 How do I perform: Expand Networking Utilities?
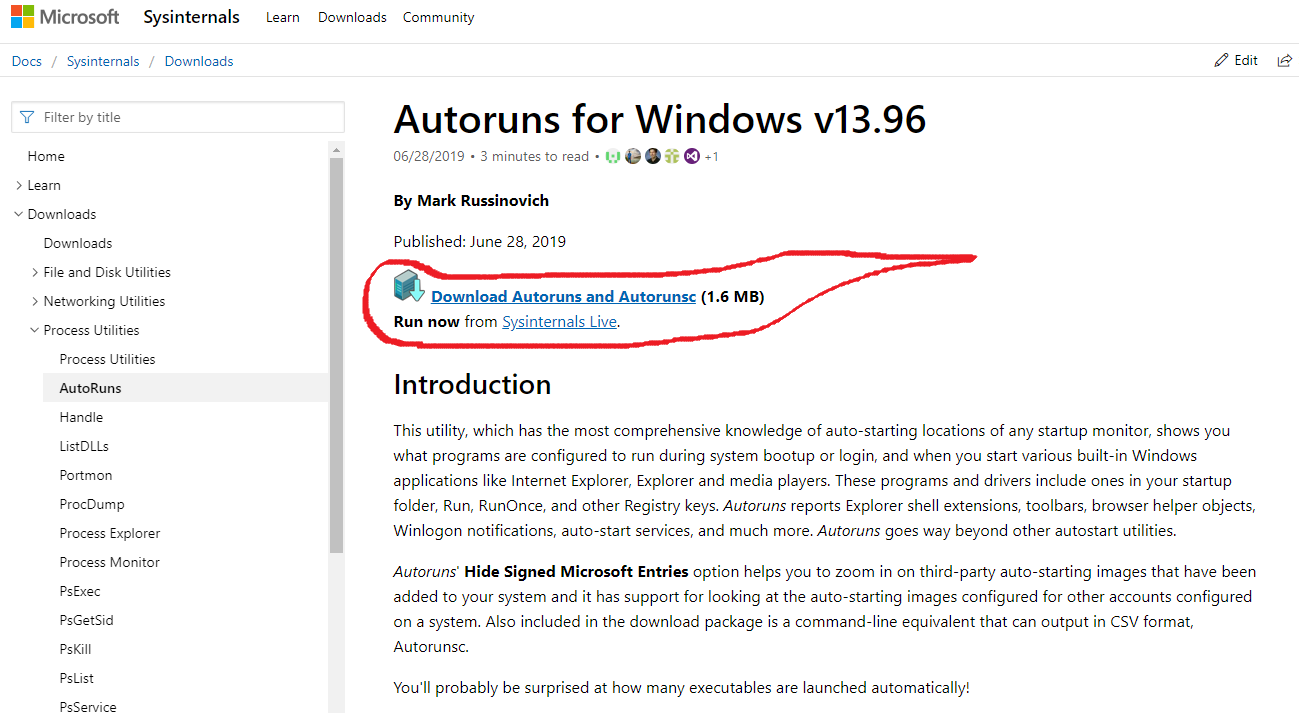(x=35, y=301)
